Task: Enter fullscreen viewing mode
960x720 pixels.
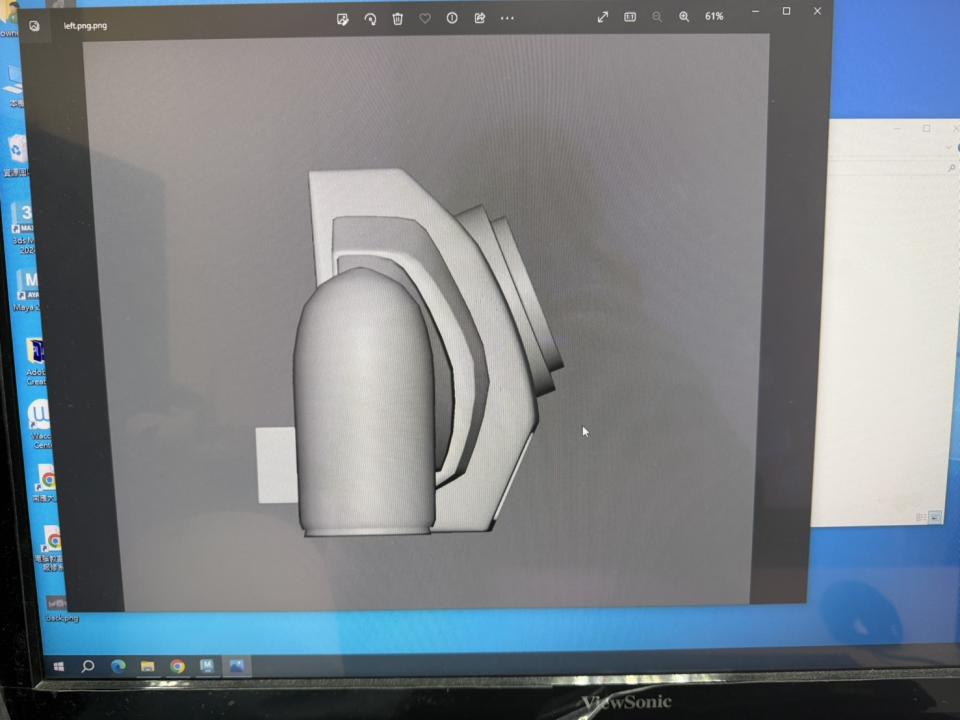Action: coord(602,17)
